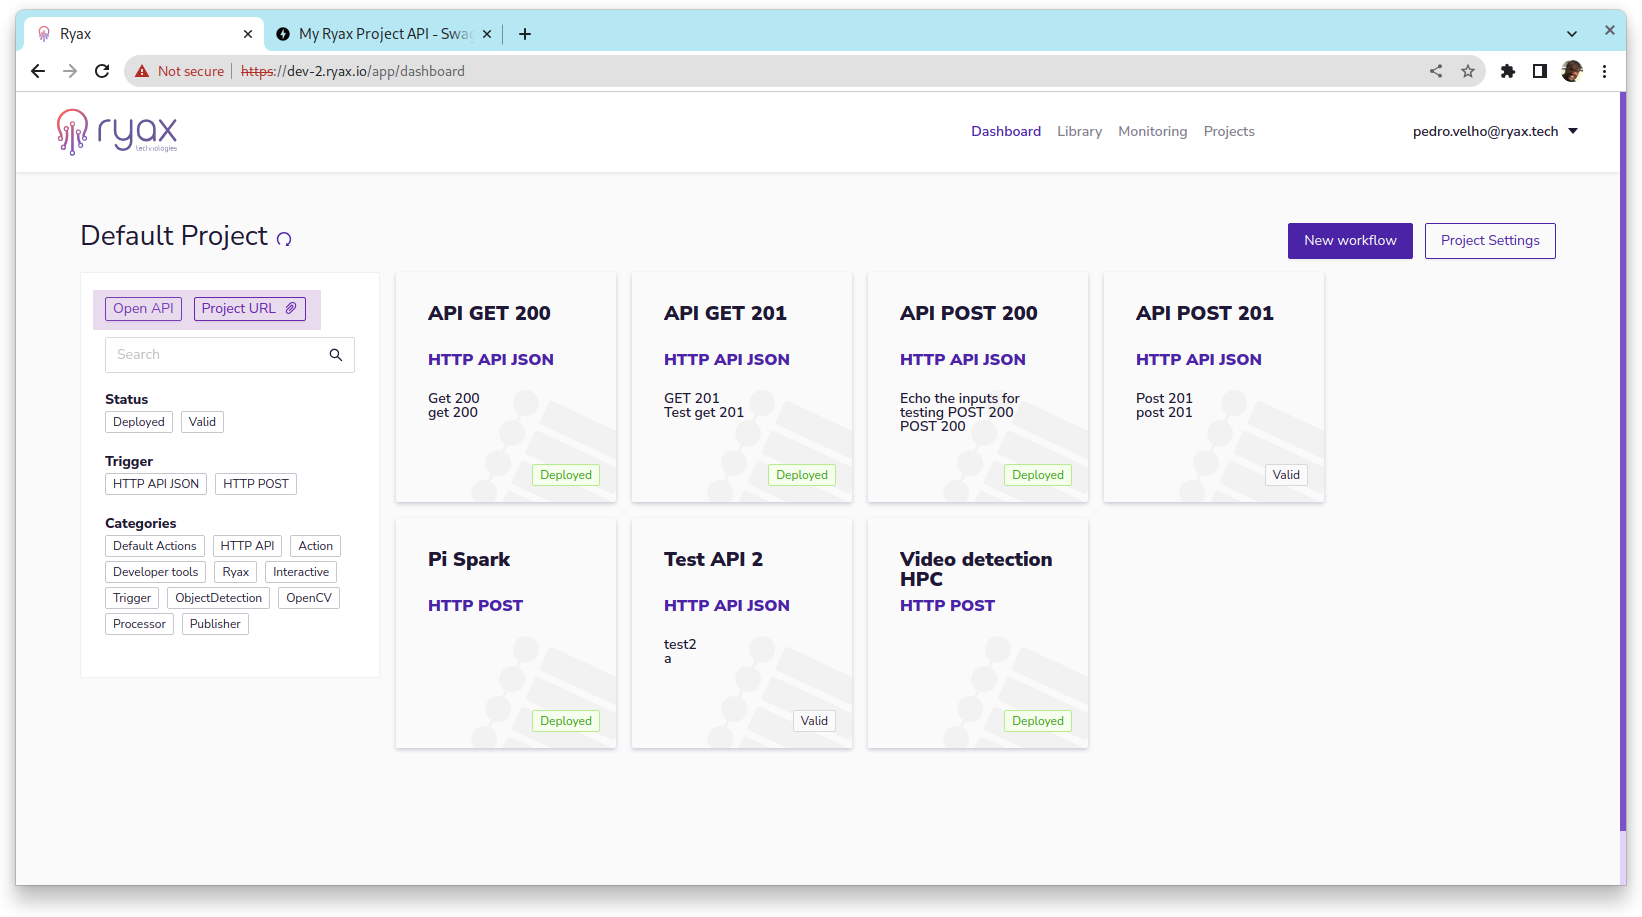This screenshot has width=1642, height=917.
Task: Go to the Library menu
Action: 1079,131
